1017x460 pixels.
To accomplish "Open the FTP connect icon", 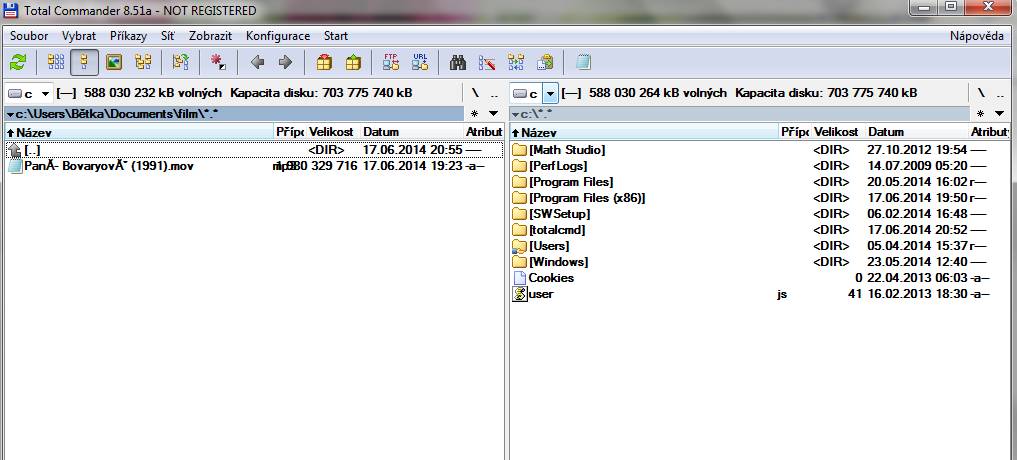I will pyautogui.click(x=391, y=62).
